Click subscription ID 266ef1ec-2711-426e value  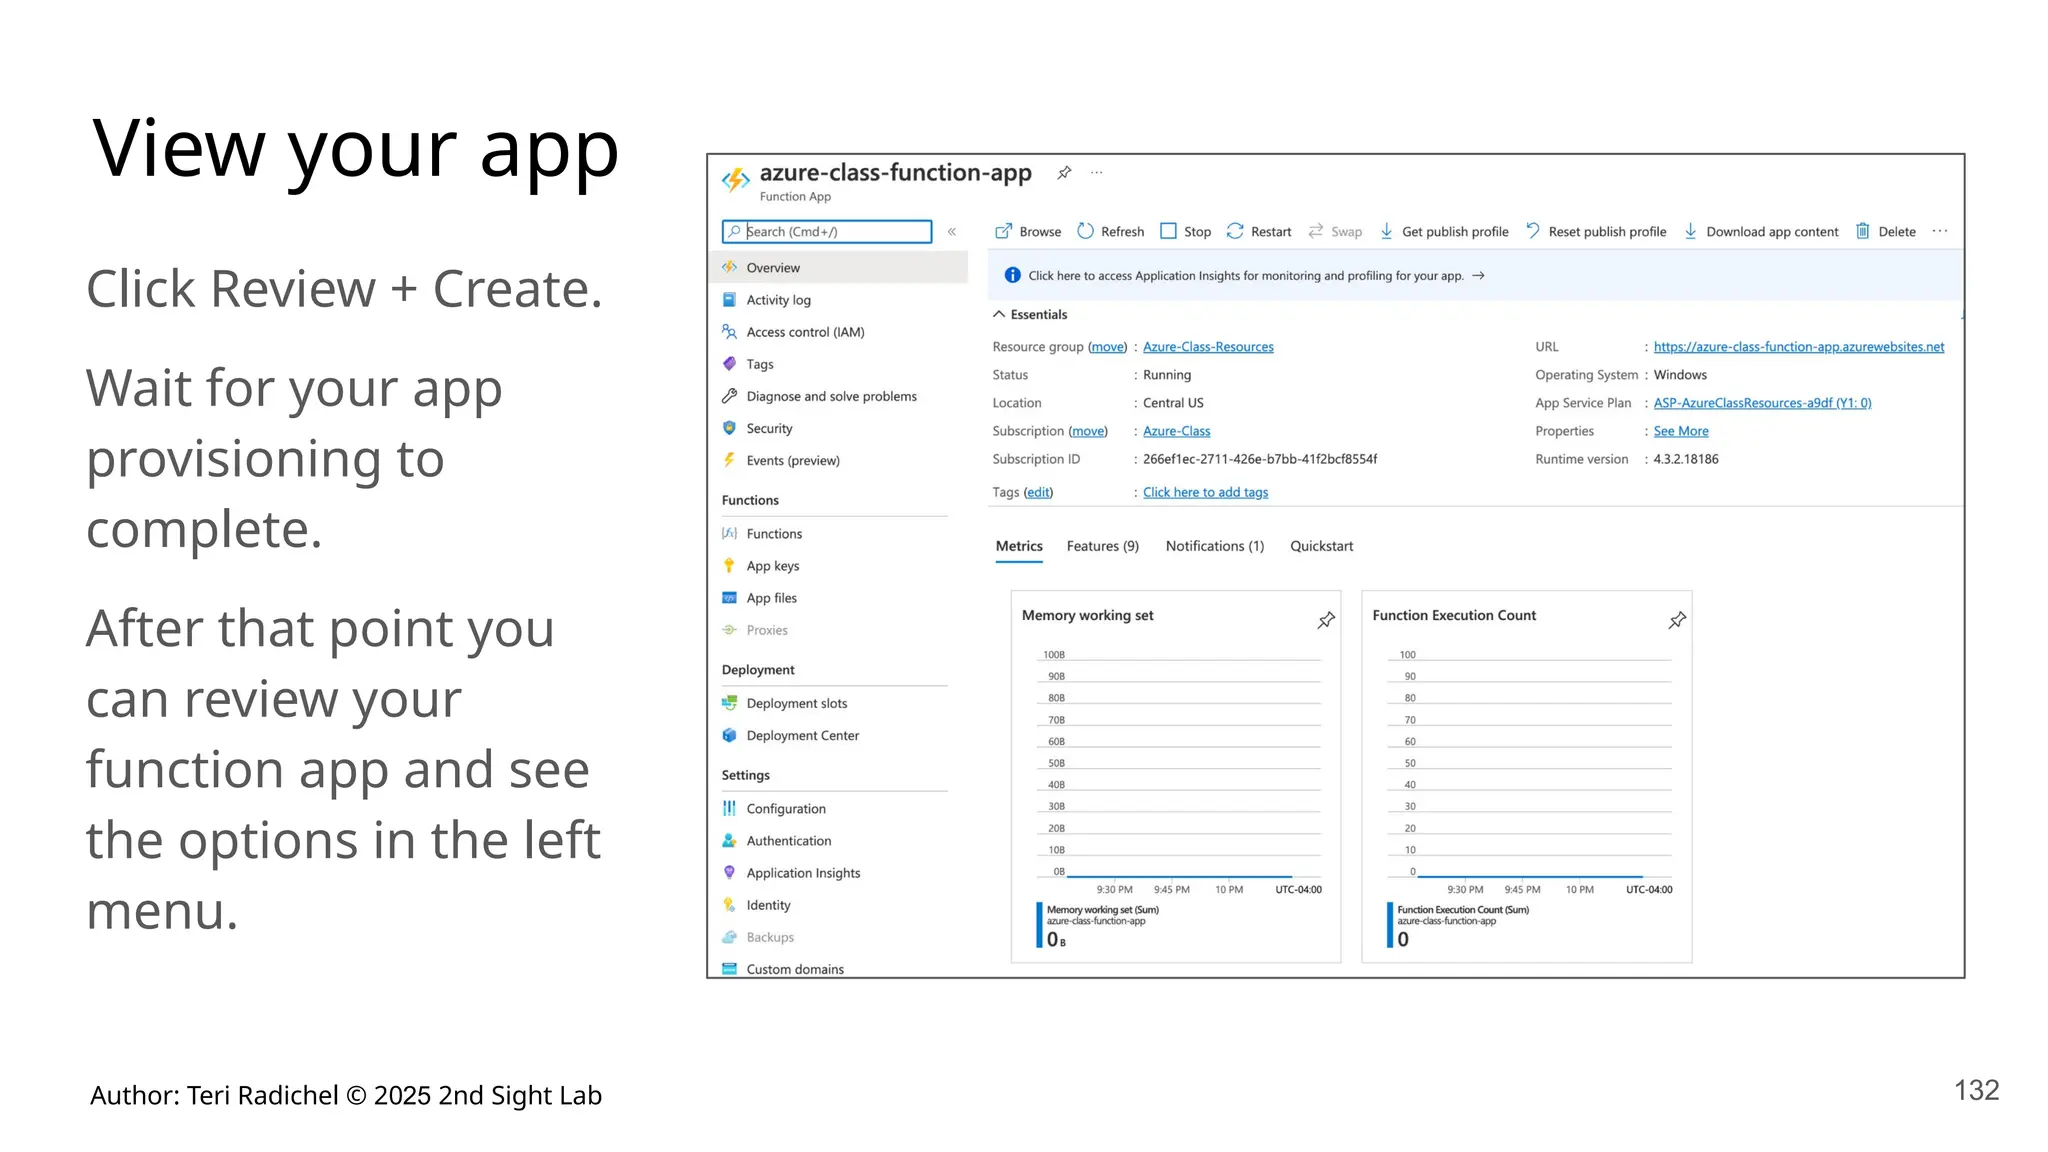(1260, 459)
